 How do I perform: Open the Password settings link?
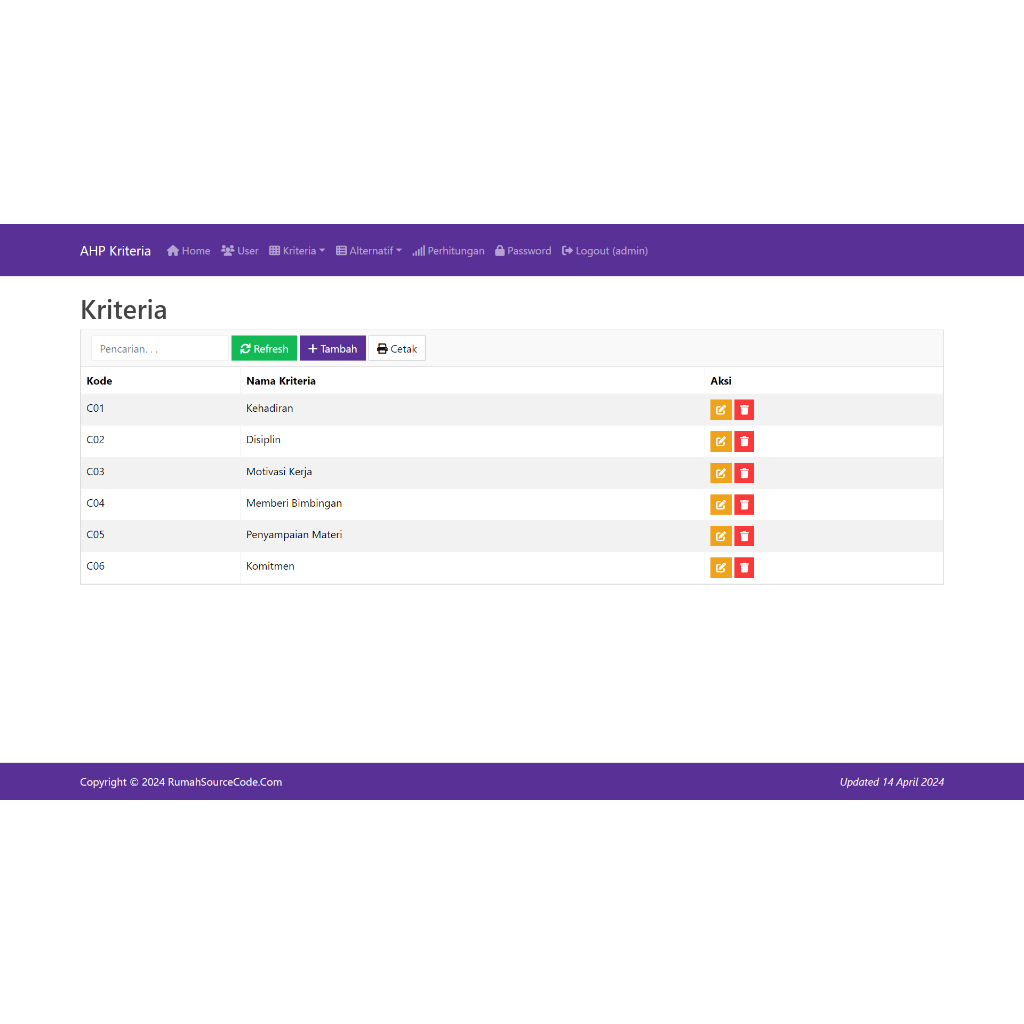tap(523, 251)
